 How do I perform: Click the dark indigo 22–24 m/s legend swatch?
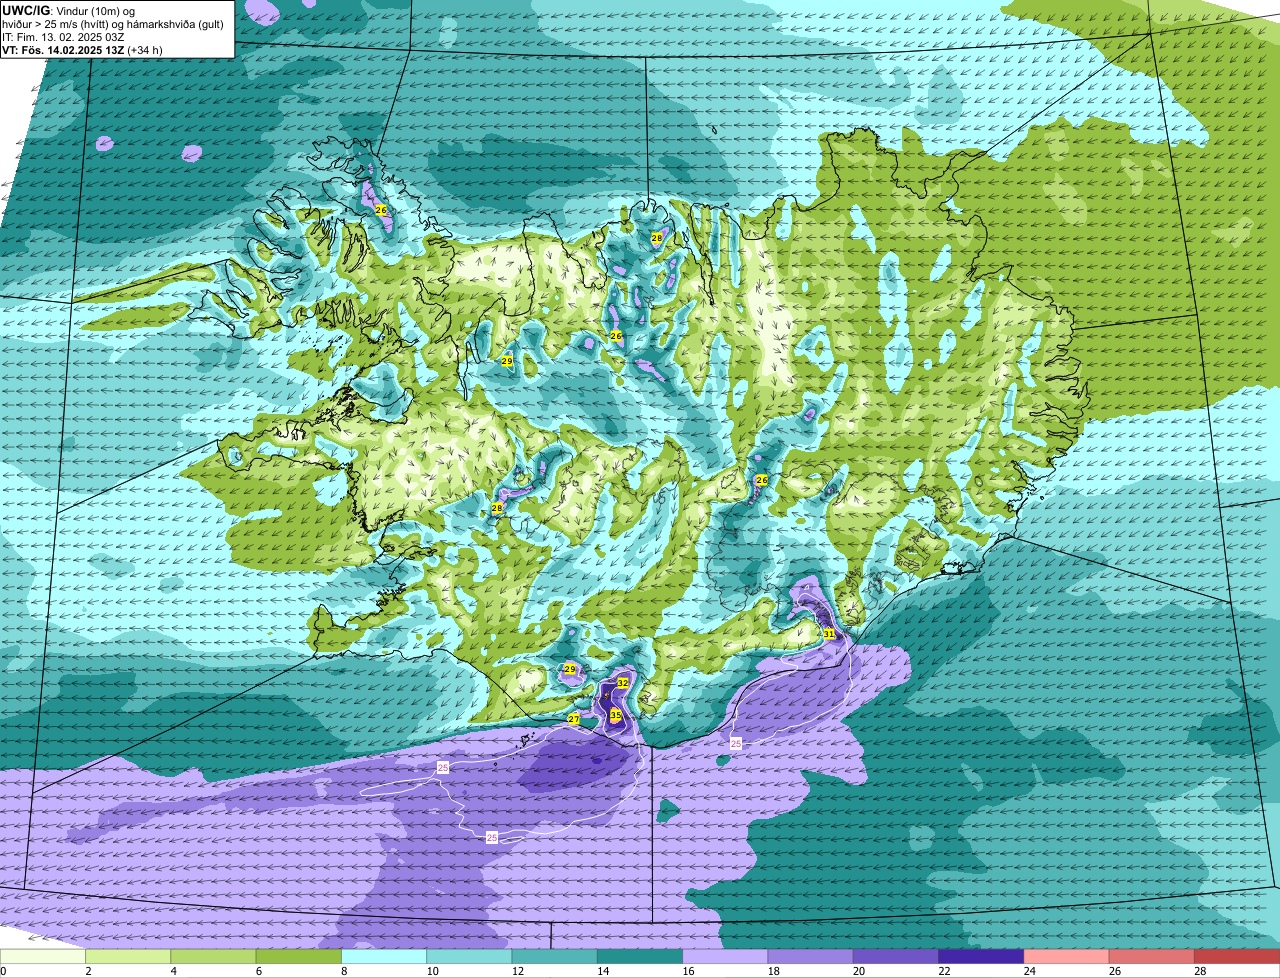(981, 957)
